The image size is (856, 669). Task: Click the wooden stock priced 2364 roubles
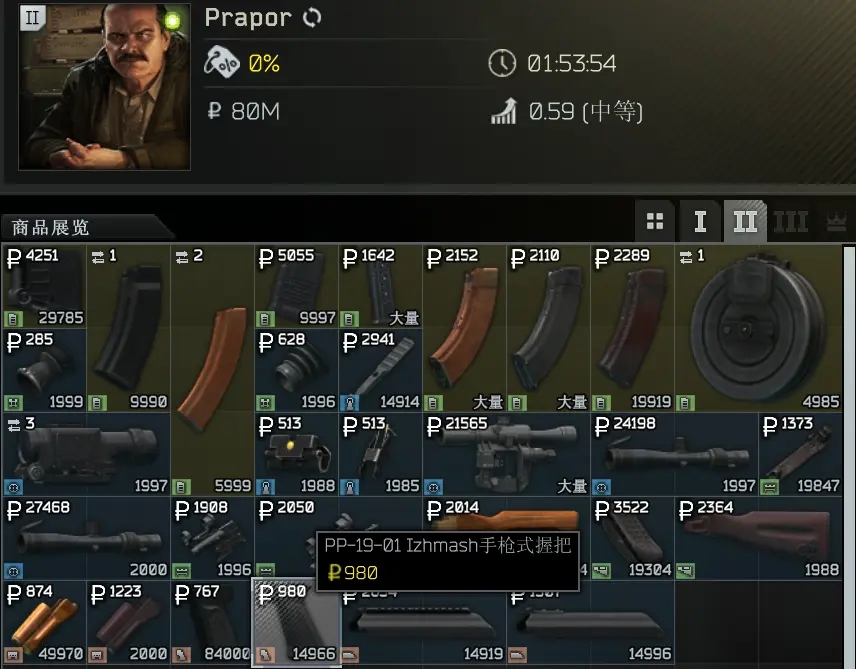[x=758, y=538]
